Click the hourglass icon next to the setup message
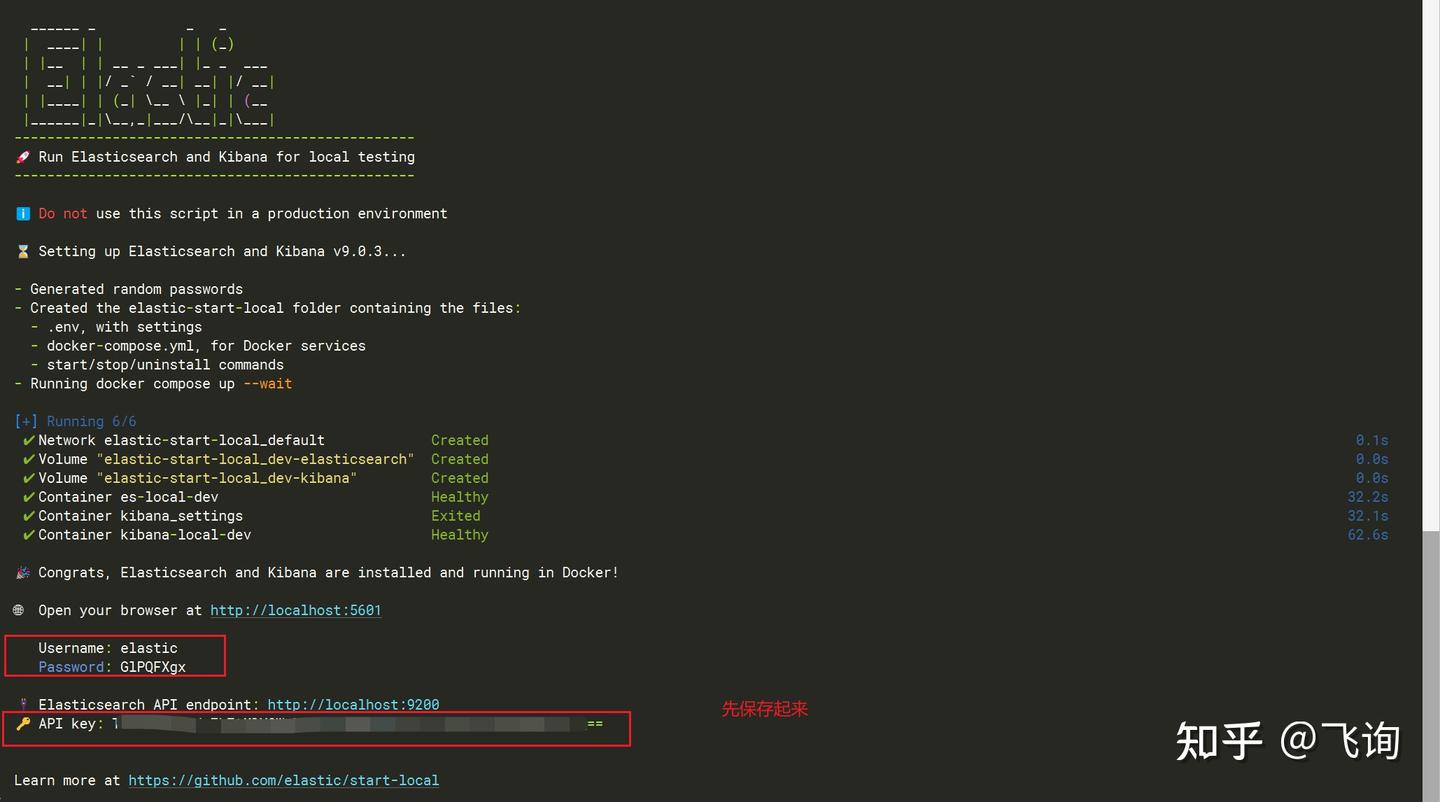 point(22,251)
